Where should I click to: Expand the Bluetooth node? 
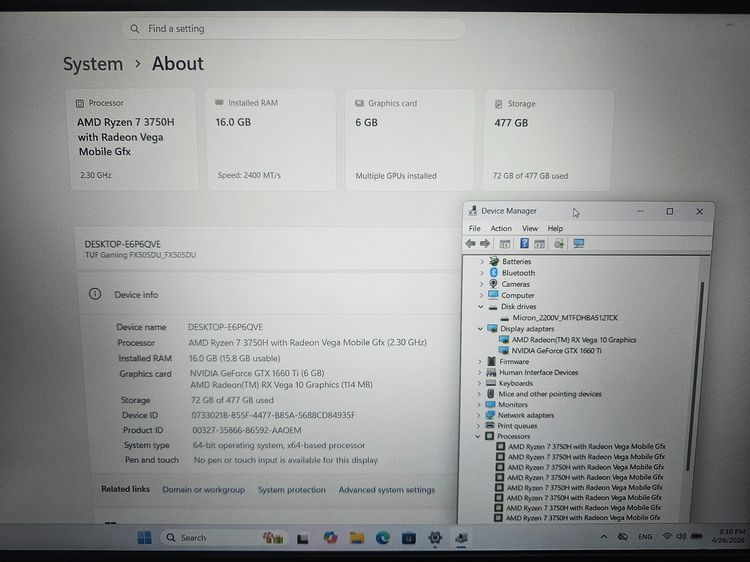pyautogui.click(x=482, y=273)
